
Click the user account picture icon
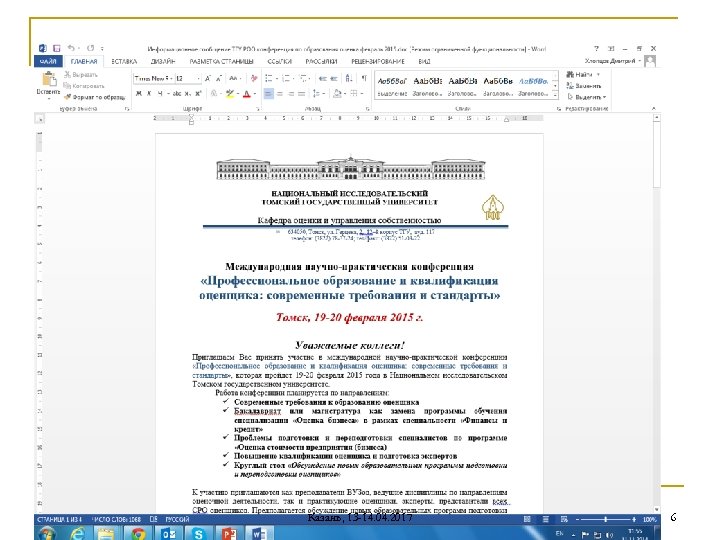(x=650, y=61)
